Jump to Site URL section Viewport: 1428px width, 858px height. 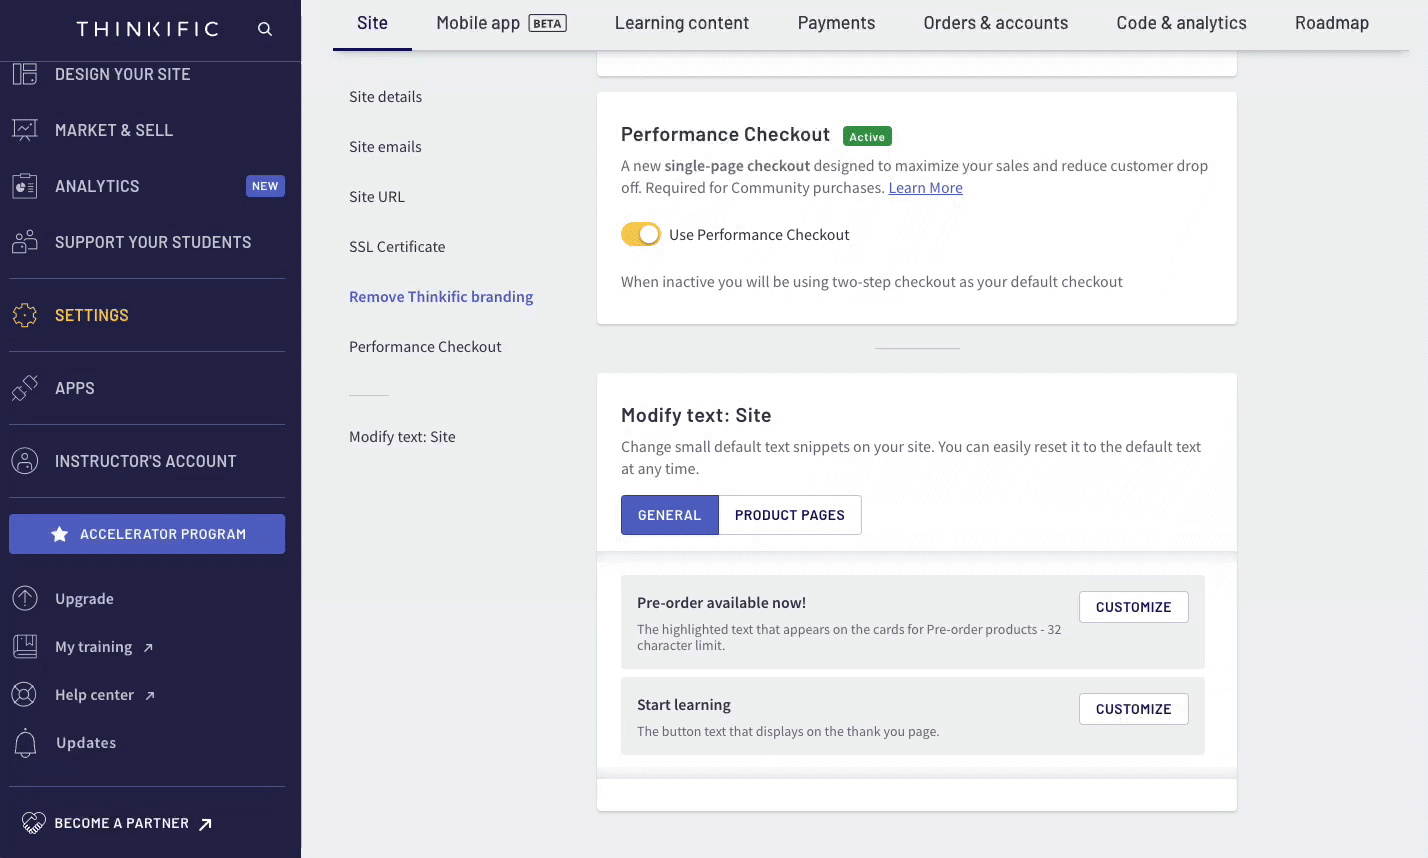coord(377,197)
